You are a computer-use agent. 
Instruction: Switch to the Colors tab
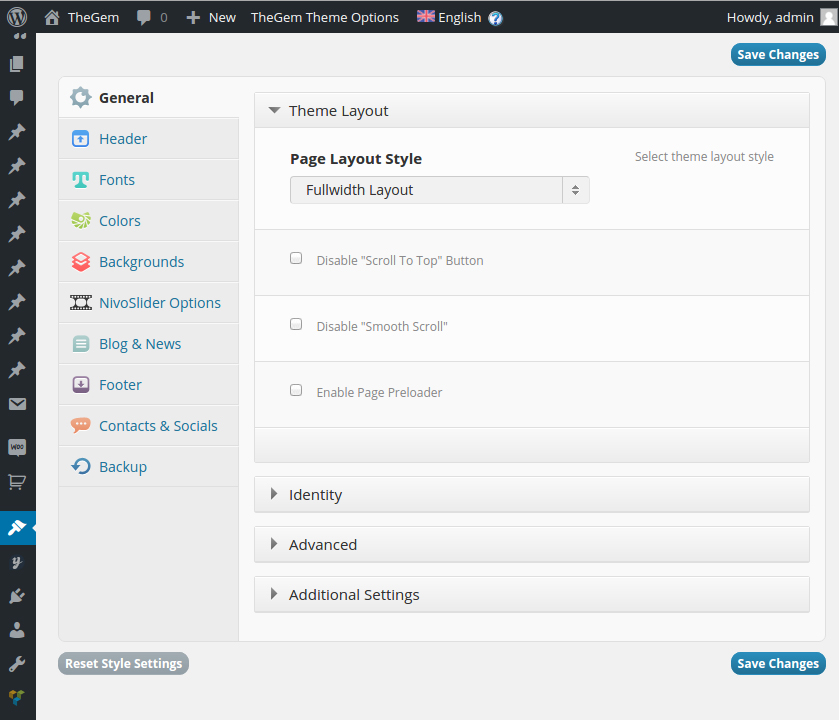pos(119,221)
